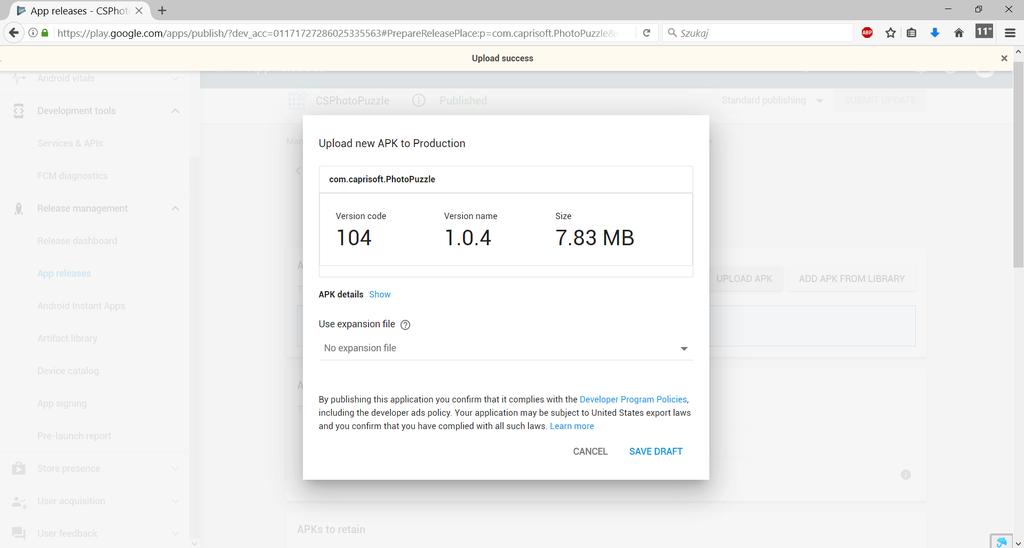Click the version name value 1.0.4
This screenshot has width=1024, height=548.
click(468, 238)
